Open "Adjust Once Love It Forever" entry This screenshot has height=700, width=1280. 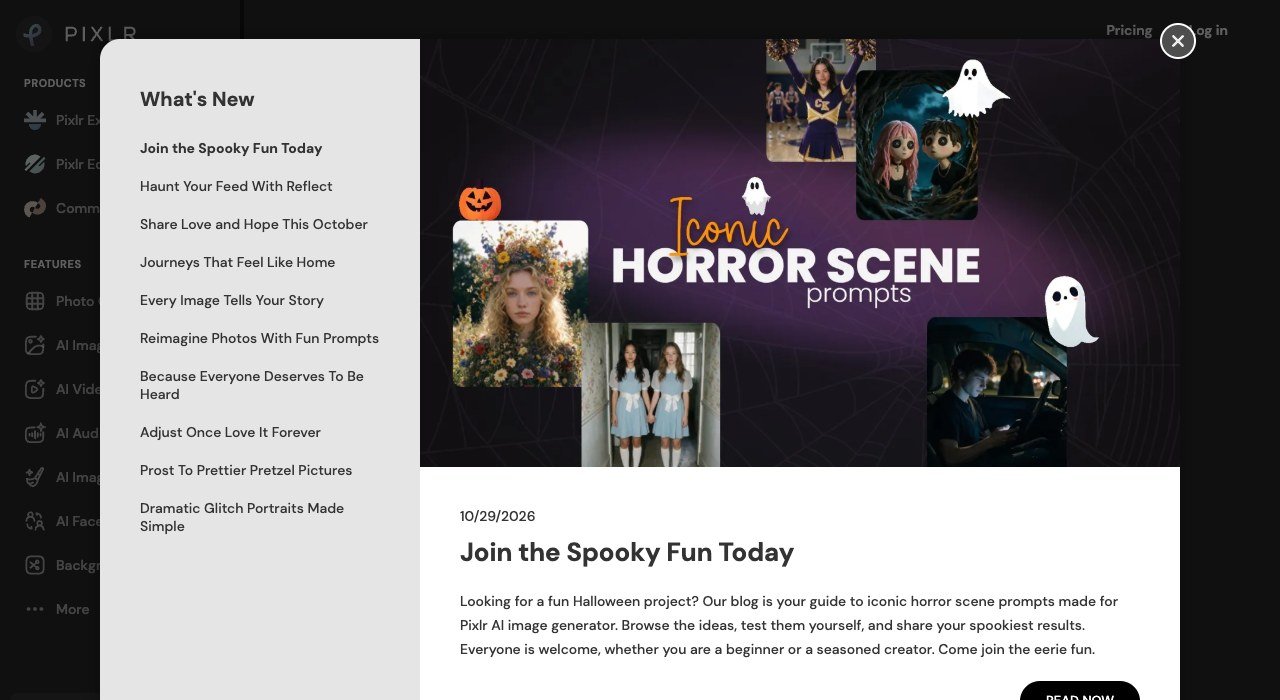pyautogui.click(x=231, y=432)
